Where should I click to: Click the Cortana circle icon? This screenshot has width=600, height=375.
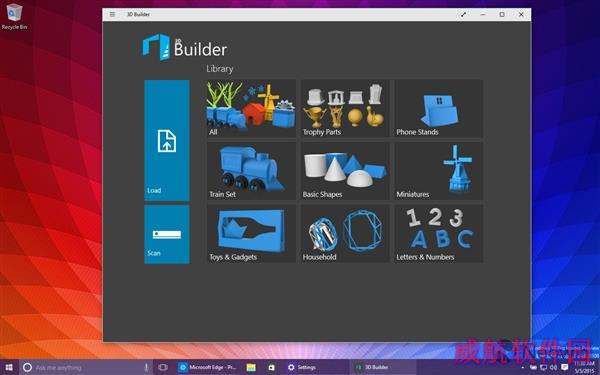27,368
